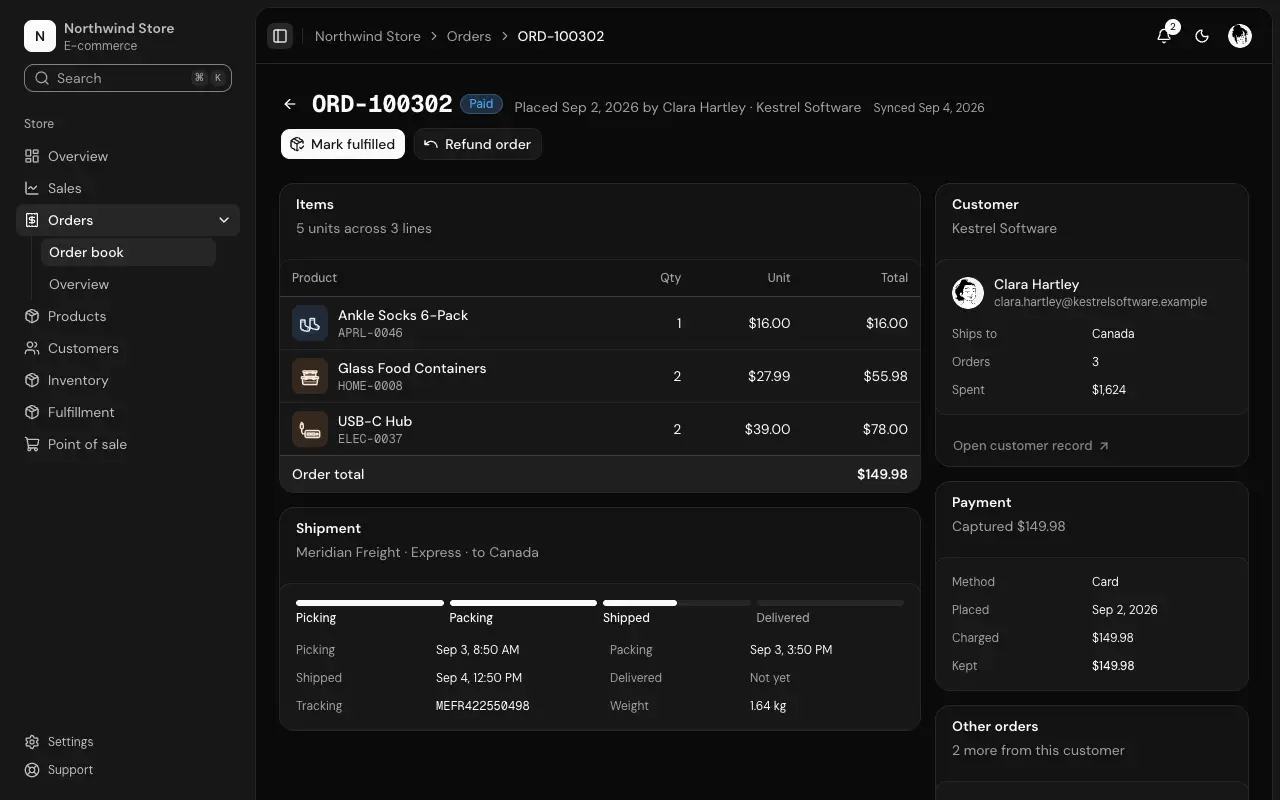Open customer record link
The image size is (1280, 800).
click(x=1031, y=446)
